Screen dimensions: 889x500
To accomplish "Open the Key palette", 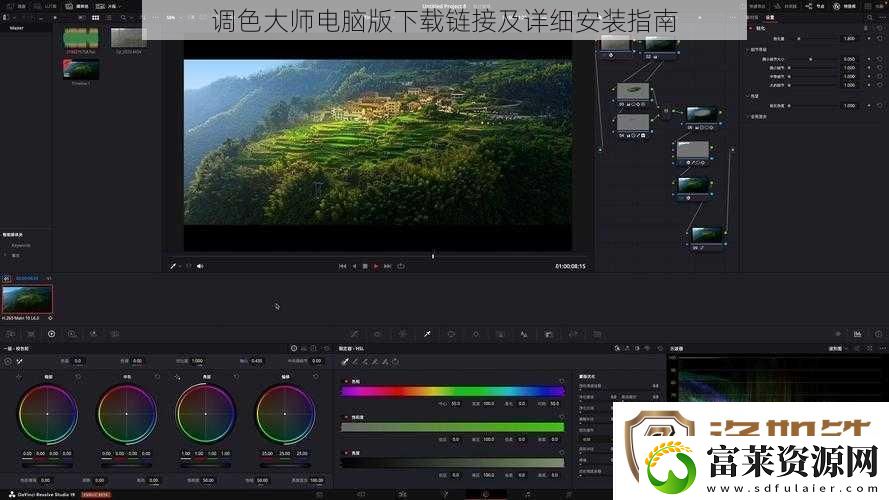I will 548,334.
